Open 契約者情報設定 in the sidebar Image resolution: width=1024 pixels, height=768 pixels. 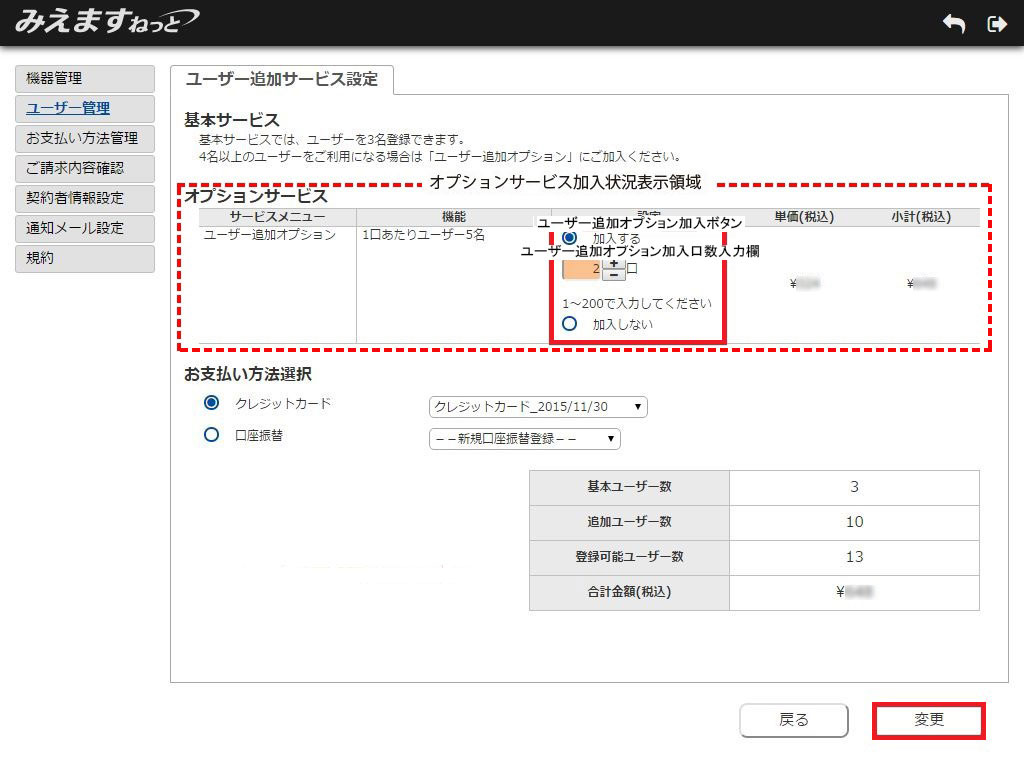pos(85,198)
